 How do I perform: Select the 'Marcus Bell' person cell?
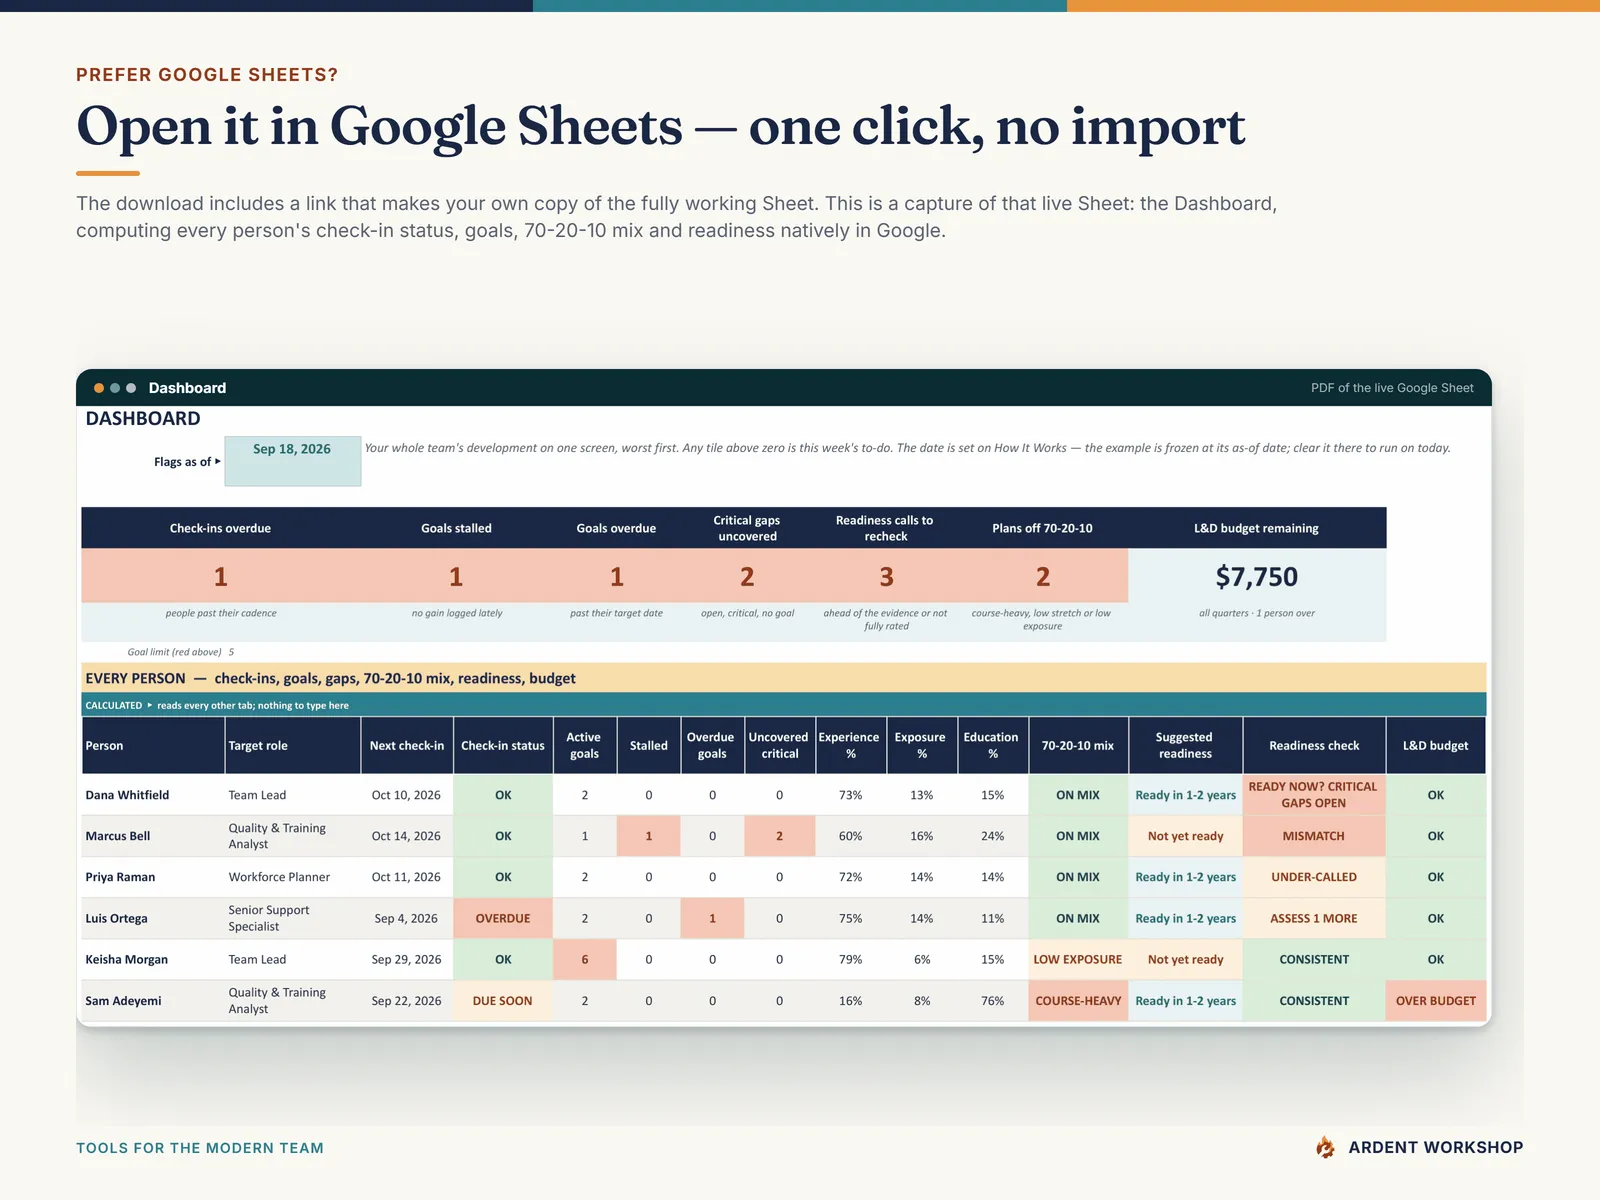tap(153, 836)
